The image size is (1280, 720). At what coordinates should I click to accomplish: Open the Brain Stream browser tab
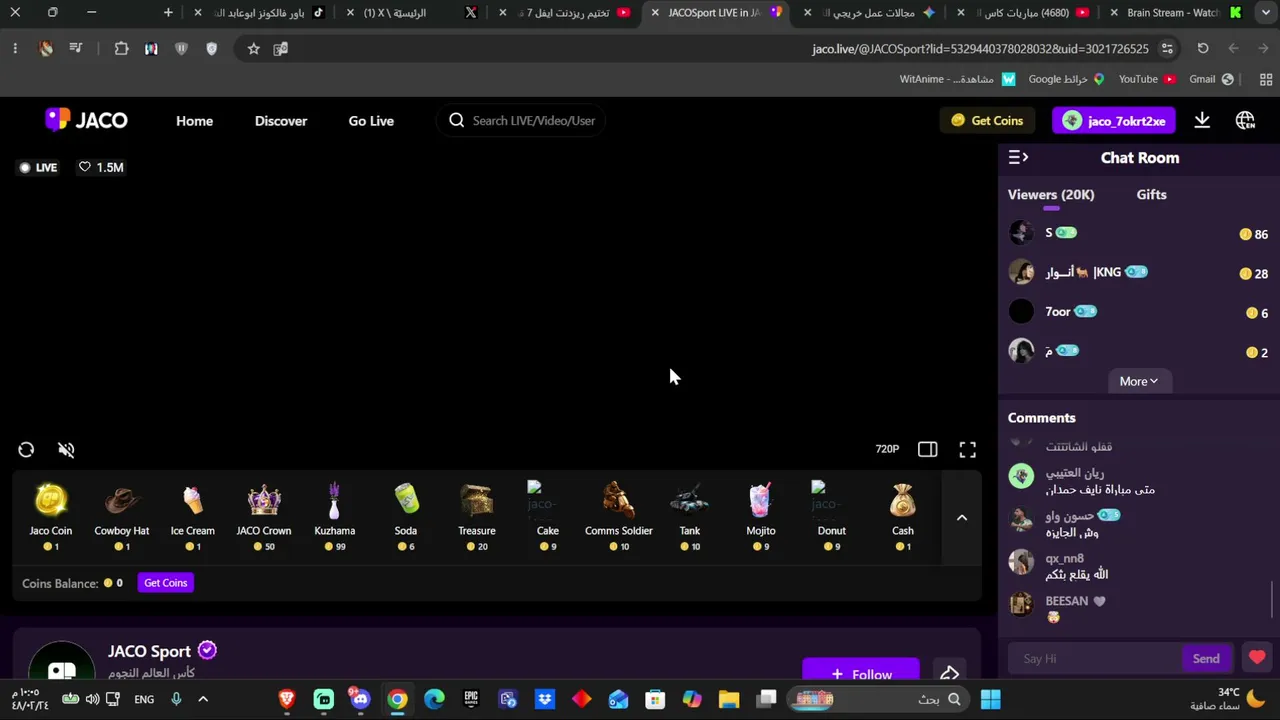point(1173,13)
